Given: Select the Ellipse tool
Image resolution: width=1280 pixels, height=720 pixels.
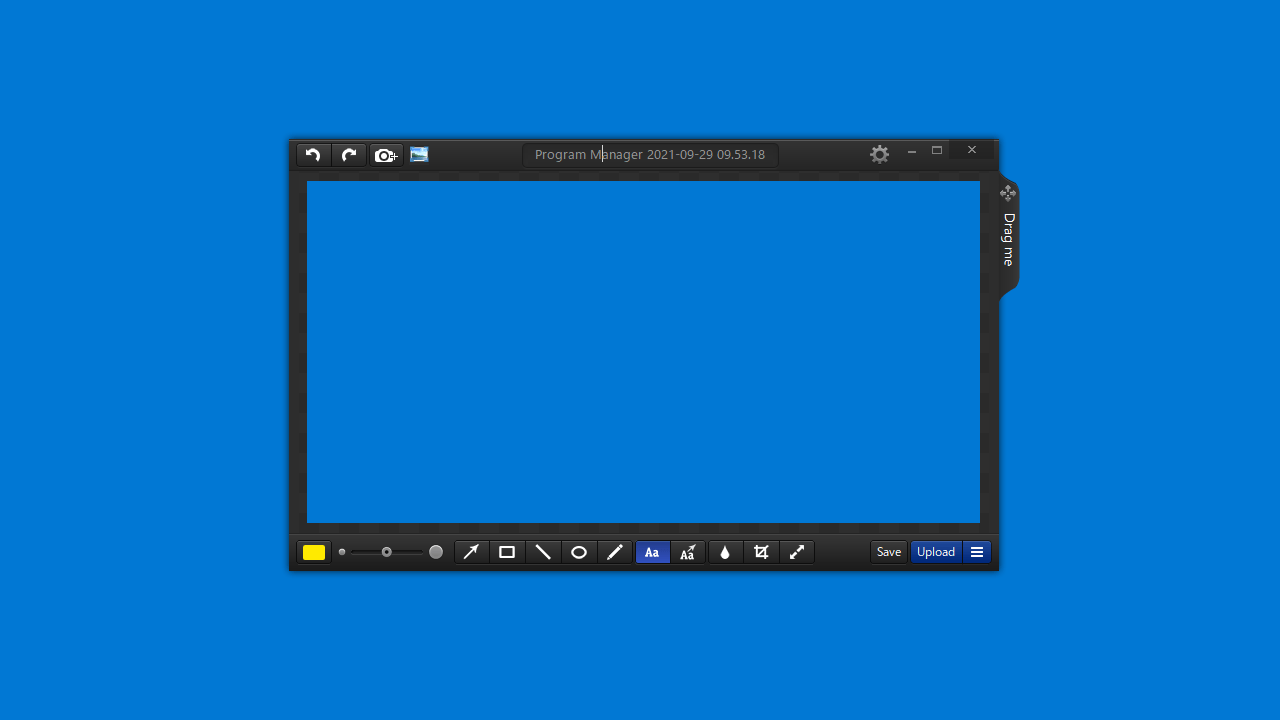Looking at the screenshot, I should click(579, 552).
